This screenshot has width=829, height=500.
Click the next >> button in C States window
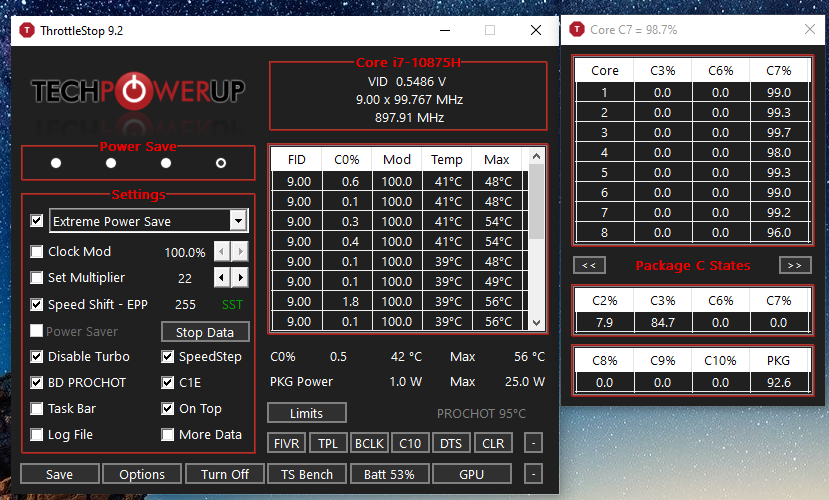[x=795, y=265]
